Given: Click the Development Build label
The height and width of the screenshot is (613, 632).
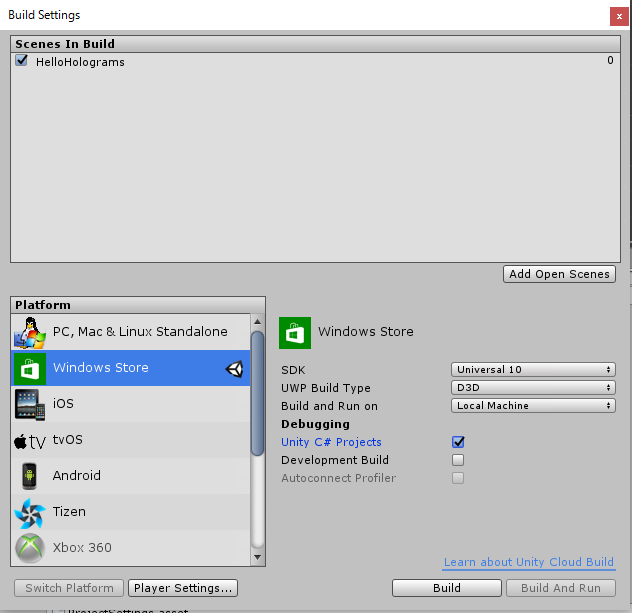Looking at the screenshot, I should point(335,460).
